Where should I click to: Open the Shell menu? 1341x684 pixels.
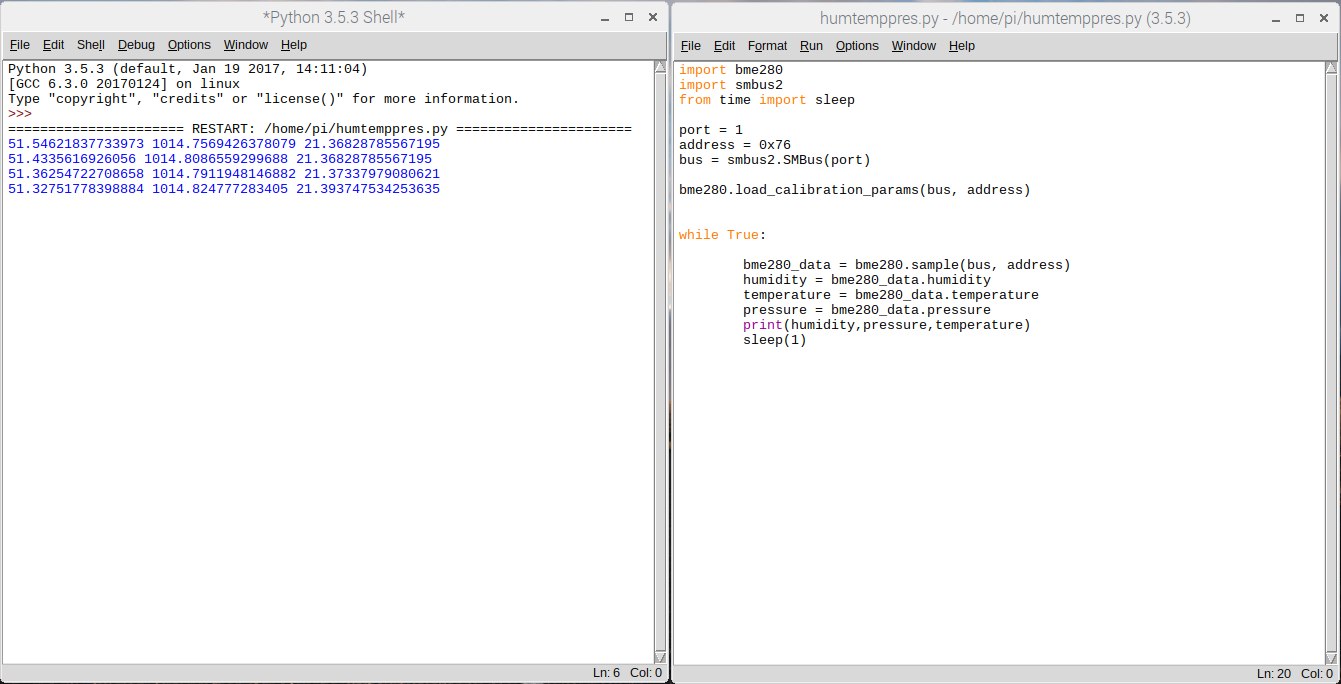[x=91, y=45]
